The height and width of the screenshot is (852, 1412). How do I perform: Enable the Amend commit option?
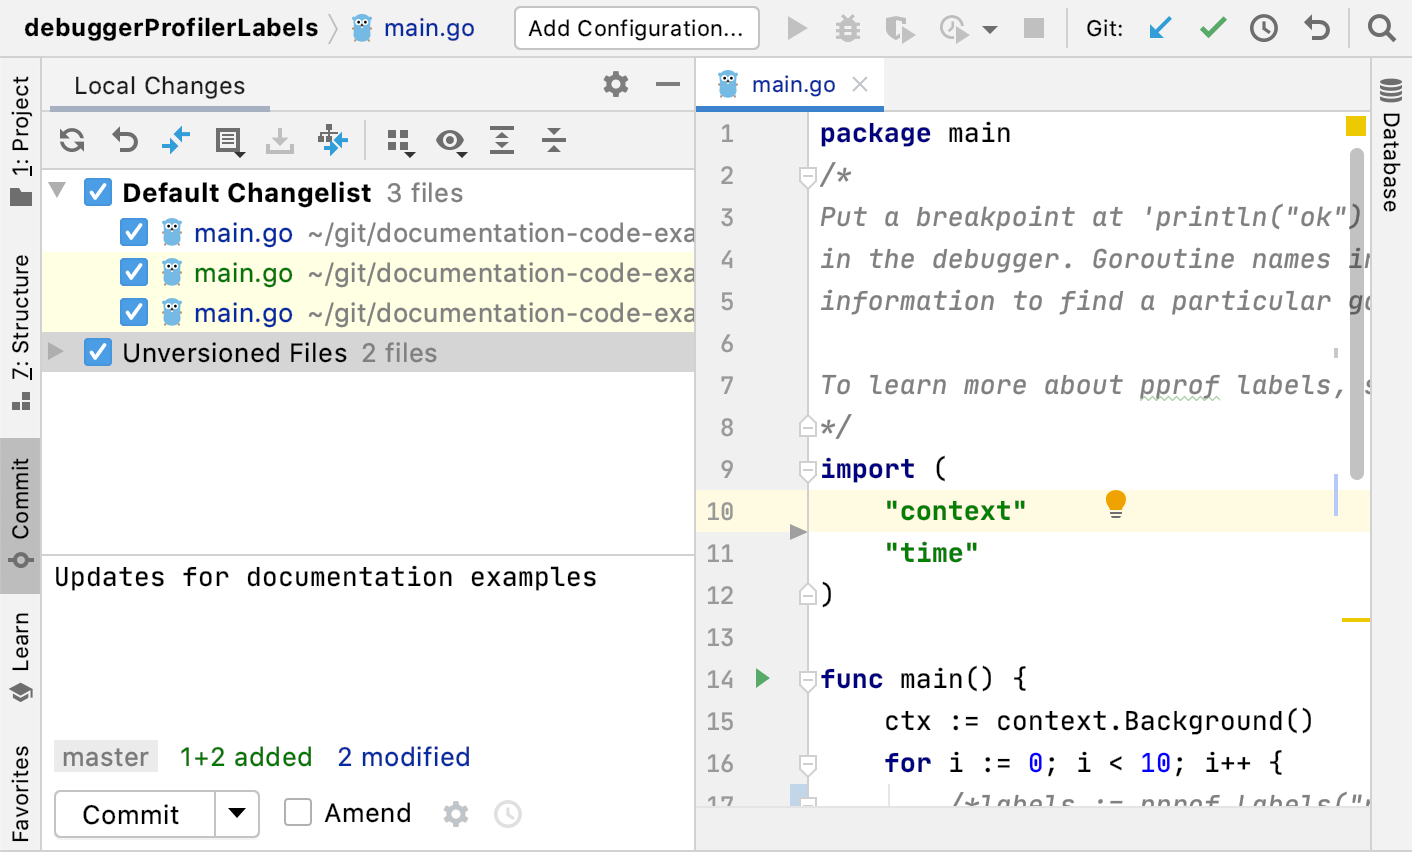coord(297,813)
